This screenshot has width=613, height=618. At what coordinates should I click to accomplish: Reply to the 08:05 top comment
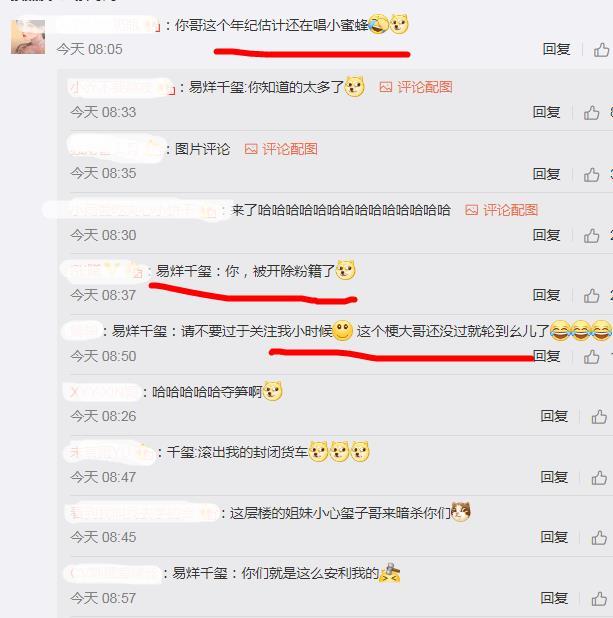point(556,49)
